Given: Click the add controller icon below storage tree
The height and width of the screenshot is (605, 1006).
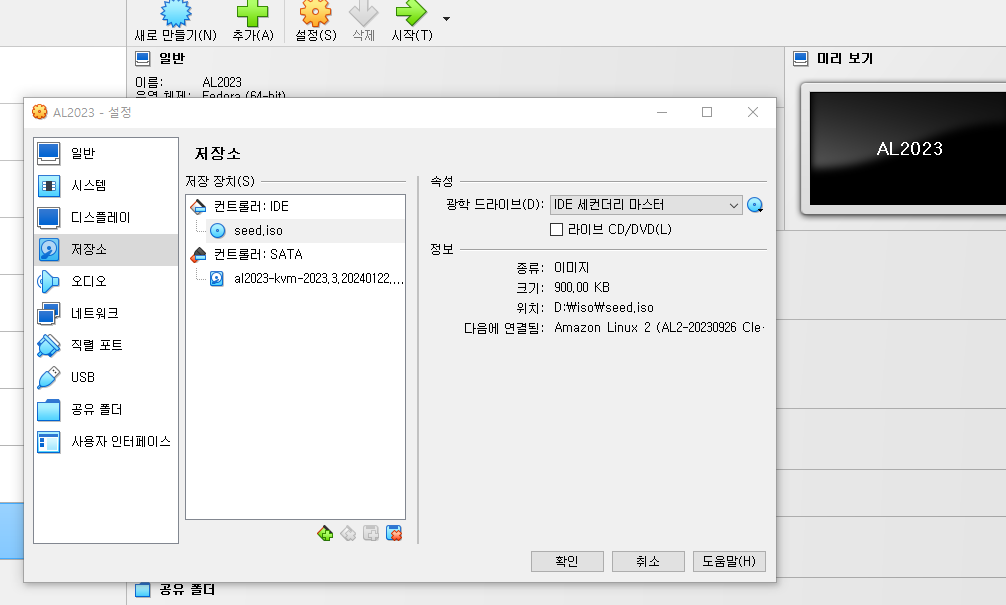Looking at the screenshot, I should [325, 534].
